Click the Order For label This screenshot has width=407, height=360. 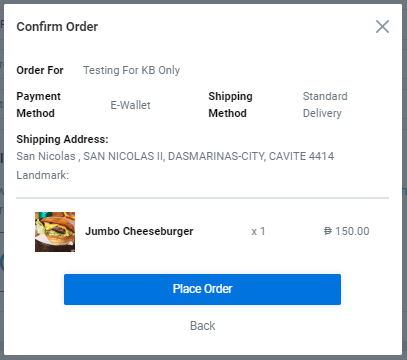click(x=40, y=70)
